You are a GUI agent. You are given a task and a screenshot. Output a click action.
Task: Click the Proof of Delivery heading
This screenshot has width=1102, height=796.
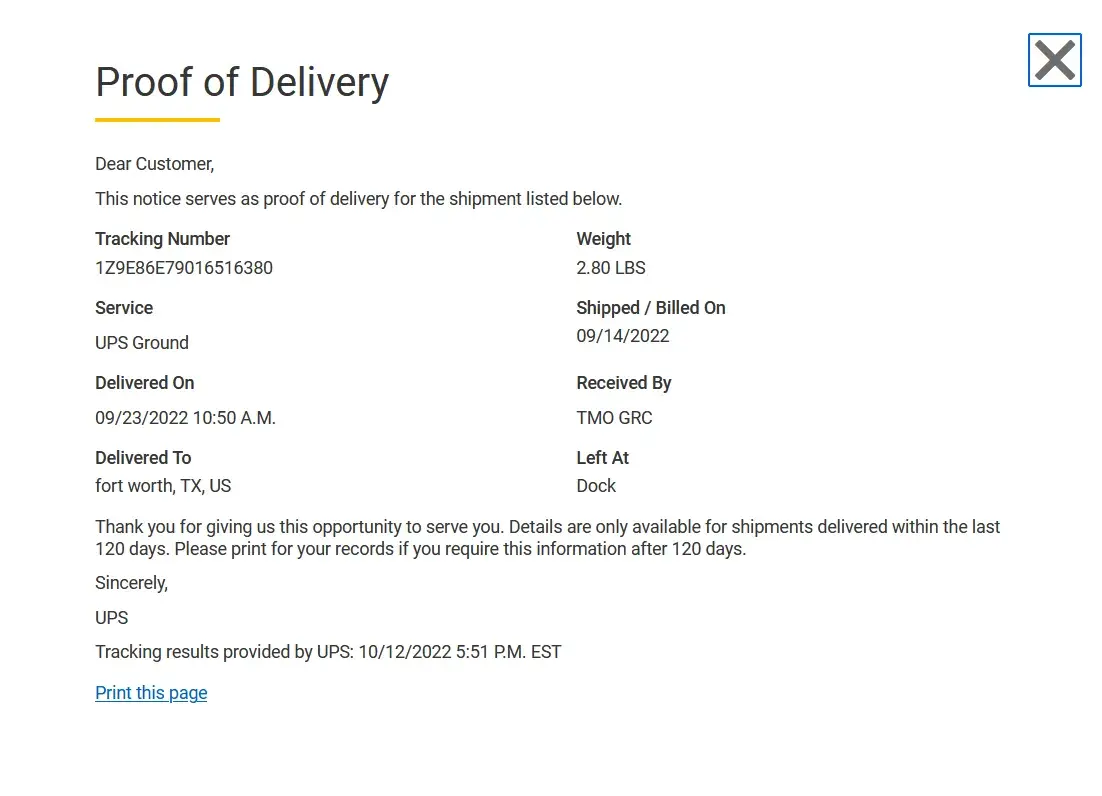click(x=242, y=82)
